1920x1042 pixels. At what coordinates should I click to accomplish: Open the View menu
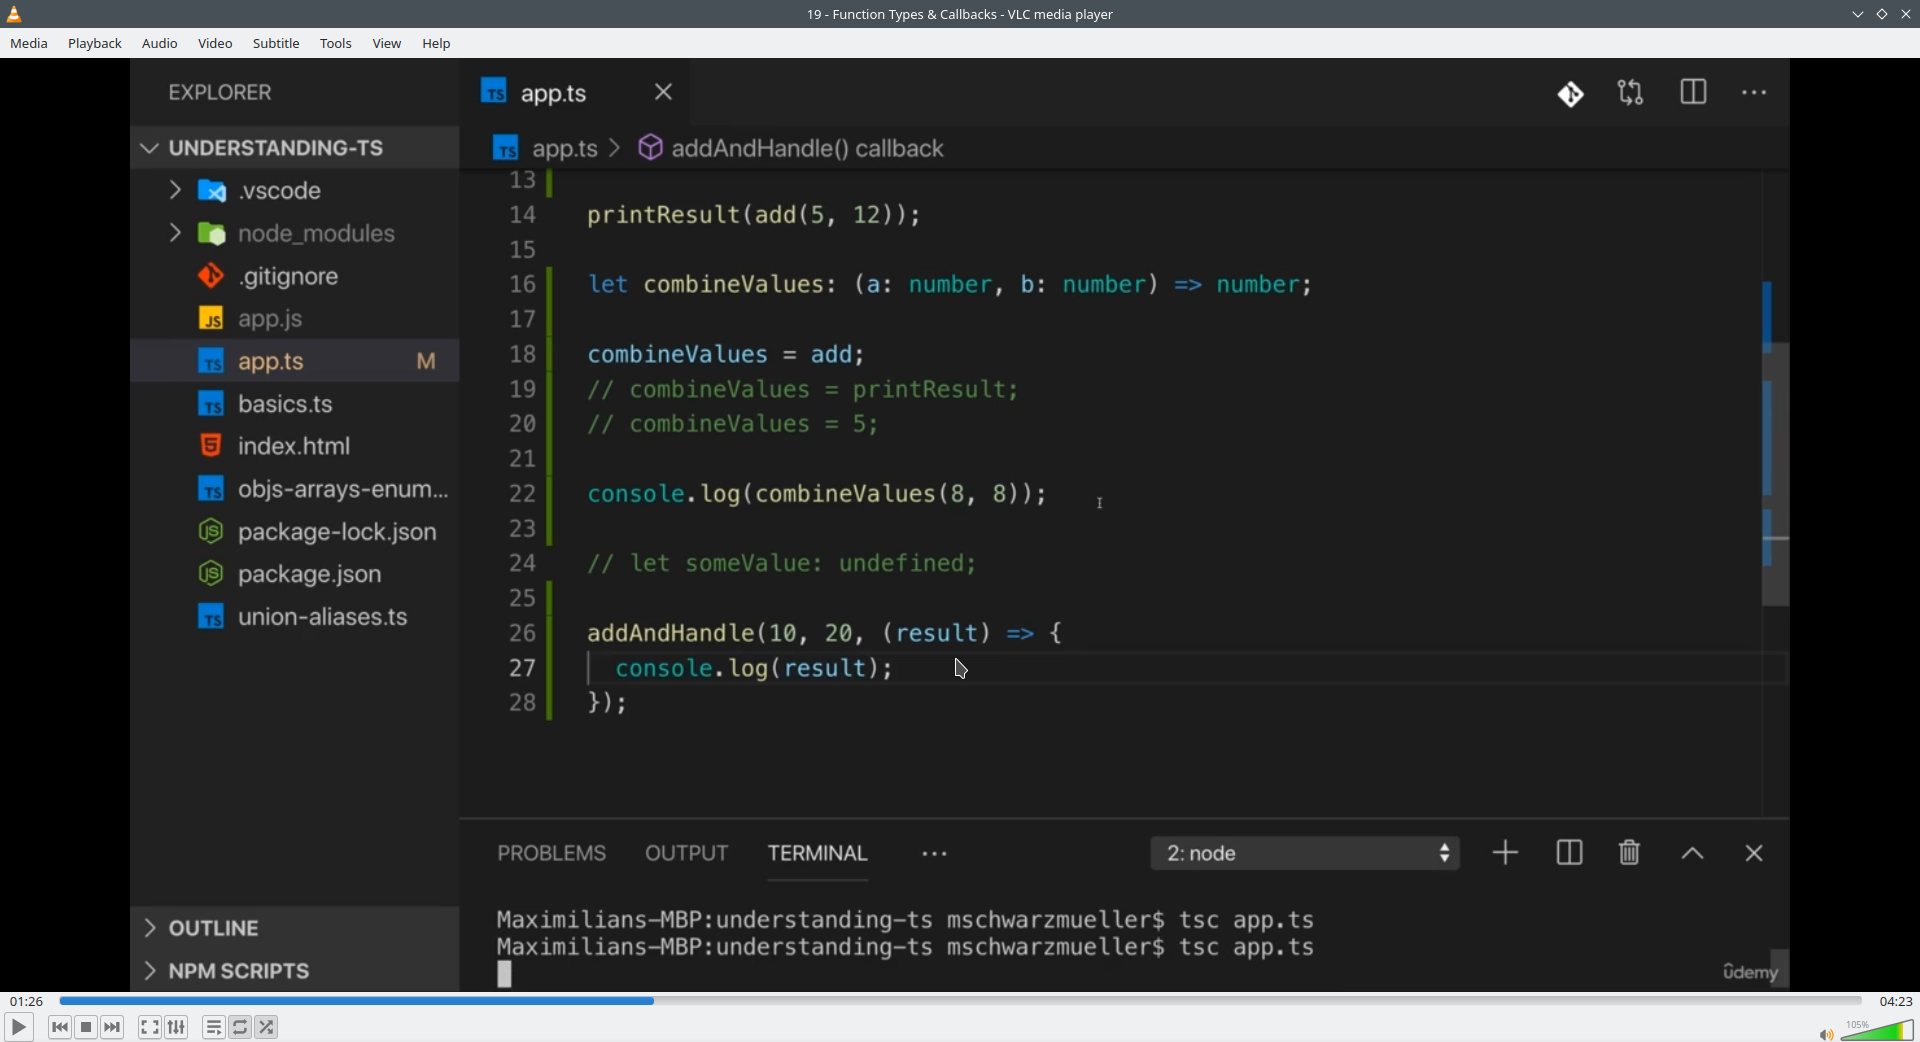point(387,44)
